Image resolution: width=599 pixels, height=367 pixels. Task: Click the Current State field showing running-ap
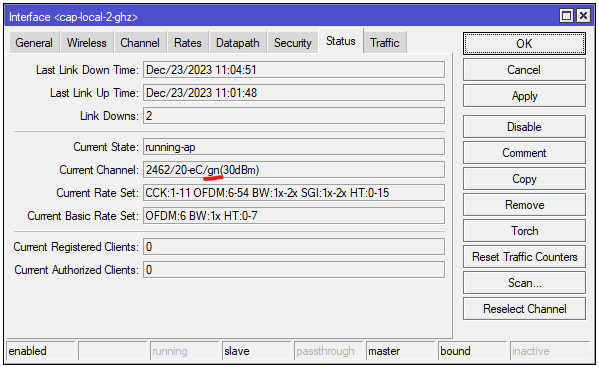pos(294,147)
